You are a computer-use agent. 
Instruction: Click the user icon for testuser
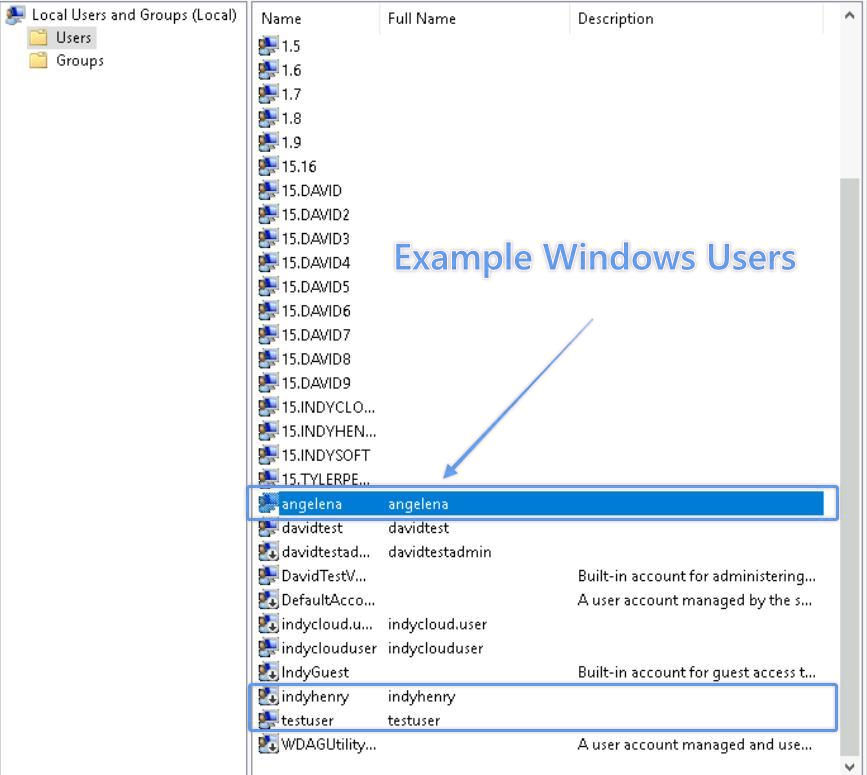pyautogui.click(x=268, y=720)
